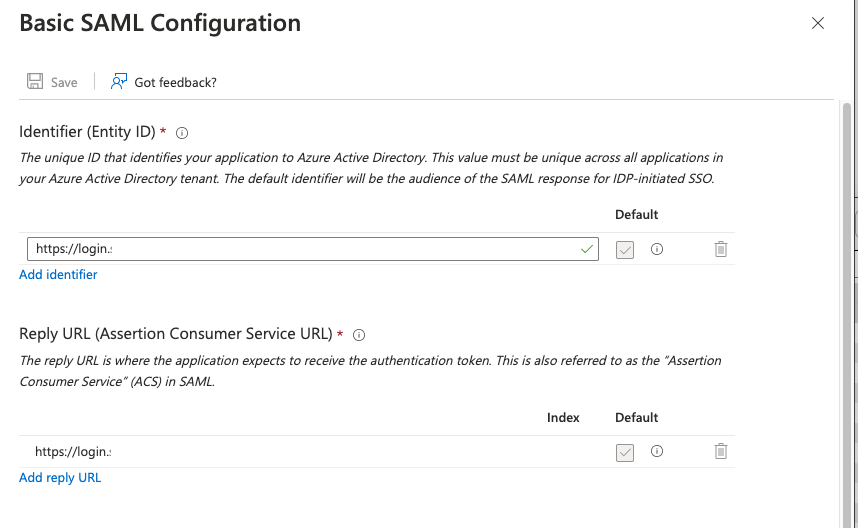Toggle the Default checkbox for the identifier
858x528 pixels.
tap(625, 249)
